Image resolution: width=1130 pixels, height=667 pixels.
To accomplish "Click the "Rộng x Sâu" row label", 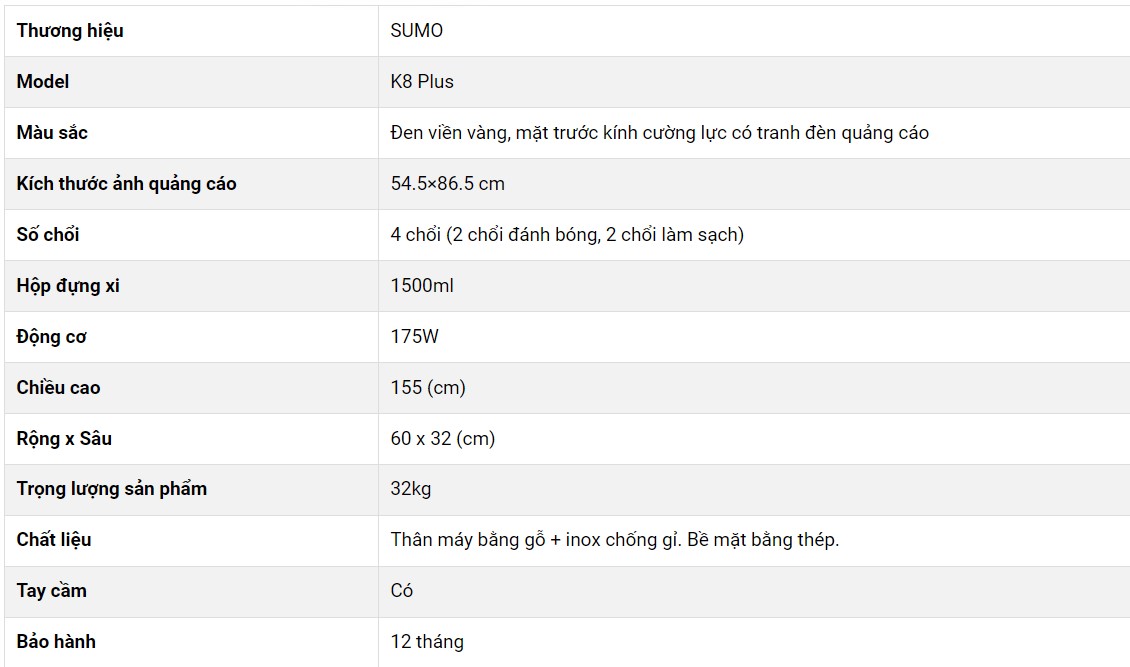I will [64, 439].
